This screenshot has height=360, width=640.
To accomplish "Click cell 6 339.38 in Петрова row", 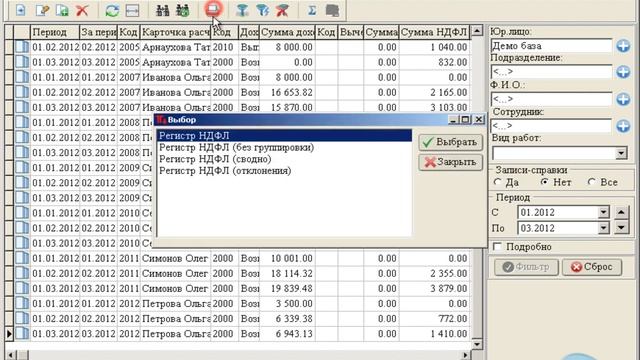I will (287, 319).
